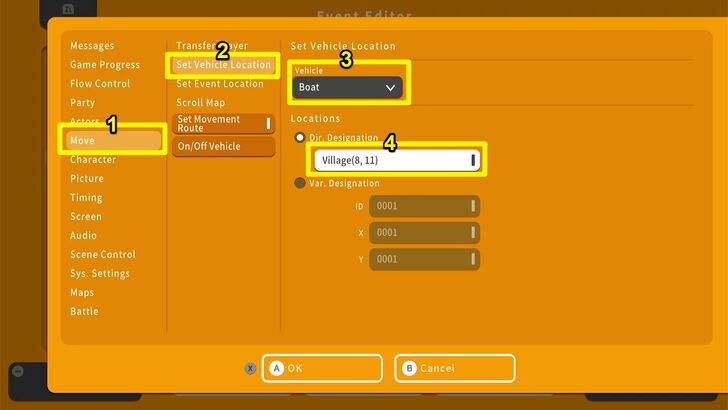
Task: Click the ID variable field
Action: tap(424, 206)
